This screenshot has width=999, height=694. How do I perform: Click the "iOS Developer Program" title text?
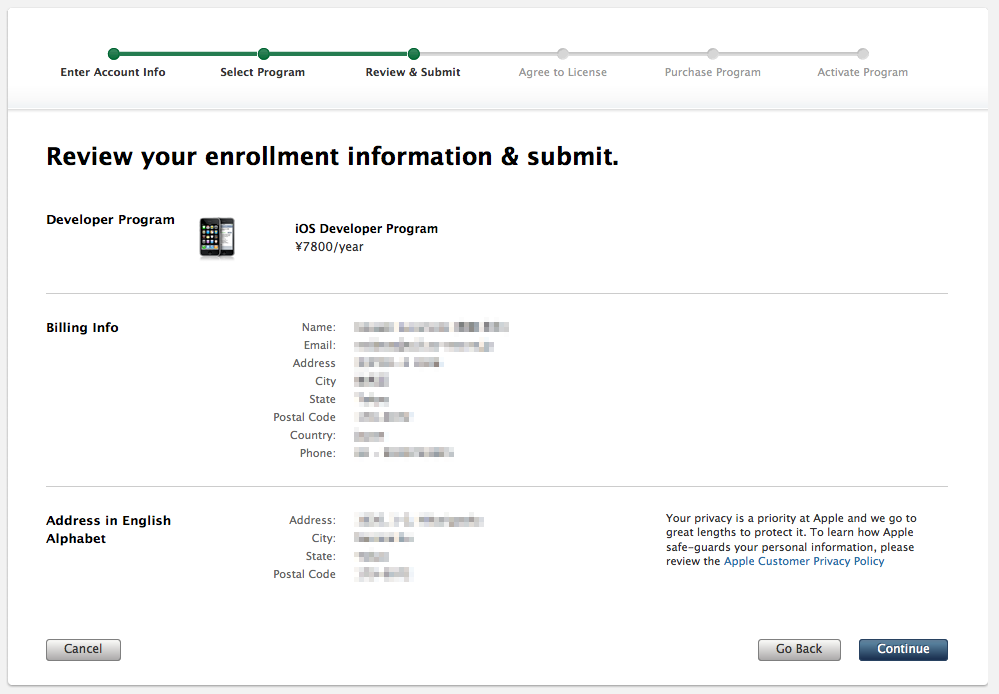point(366,228)
